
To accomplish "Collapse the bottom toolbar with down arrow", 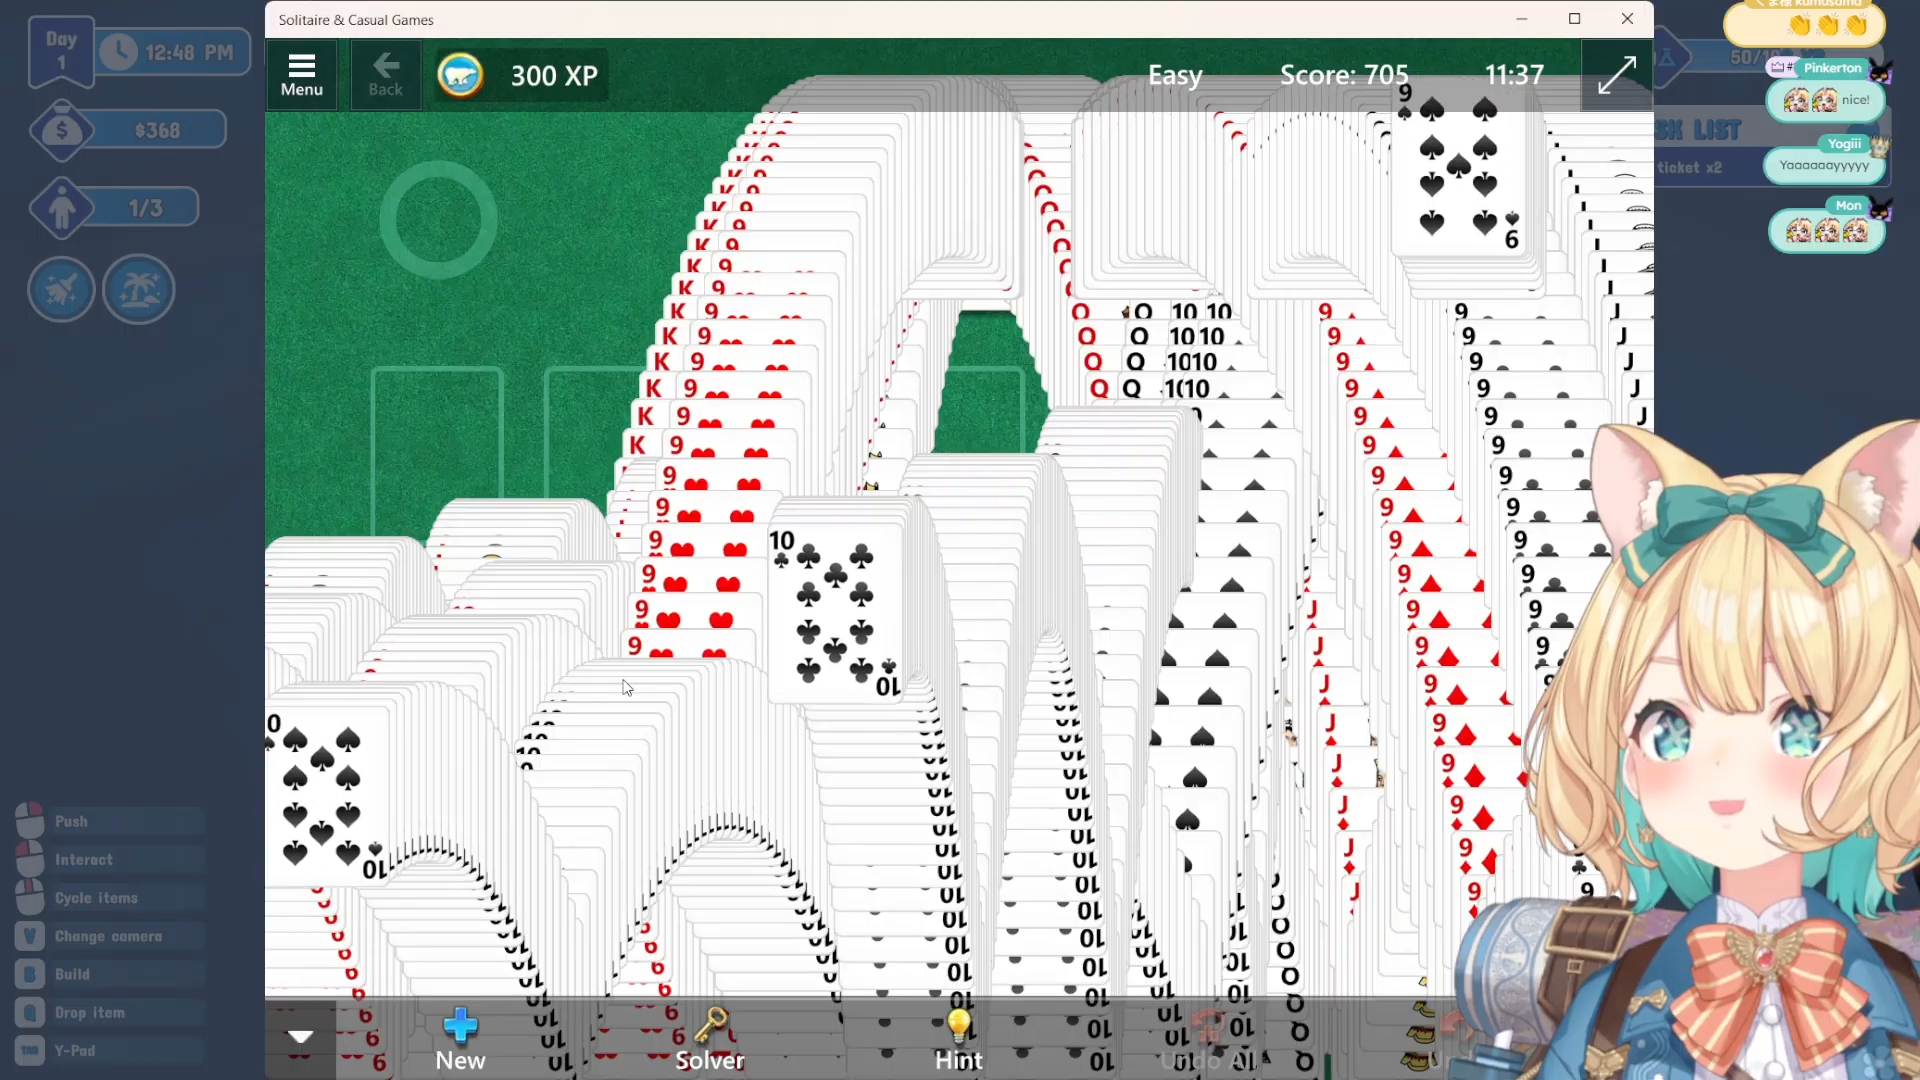I will [300, 1036].
